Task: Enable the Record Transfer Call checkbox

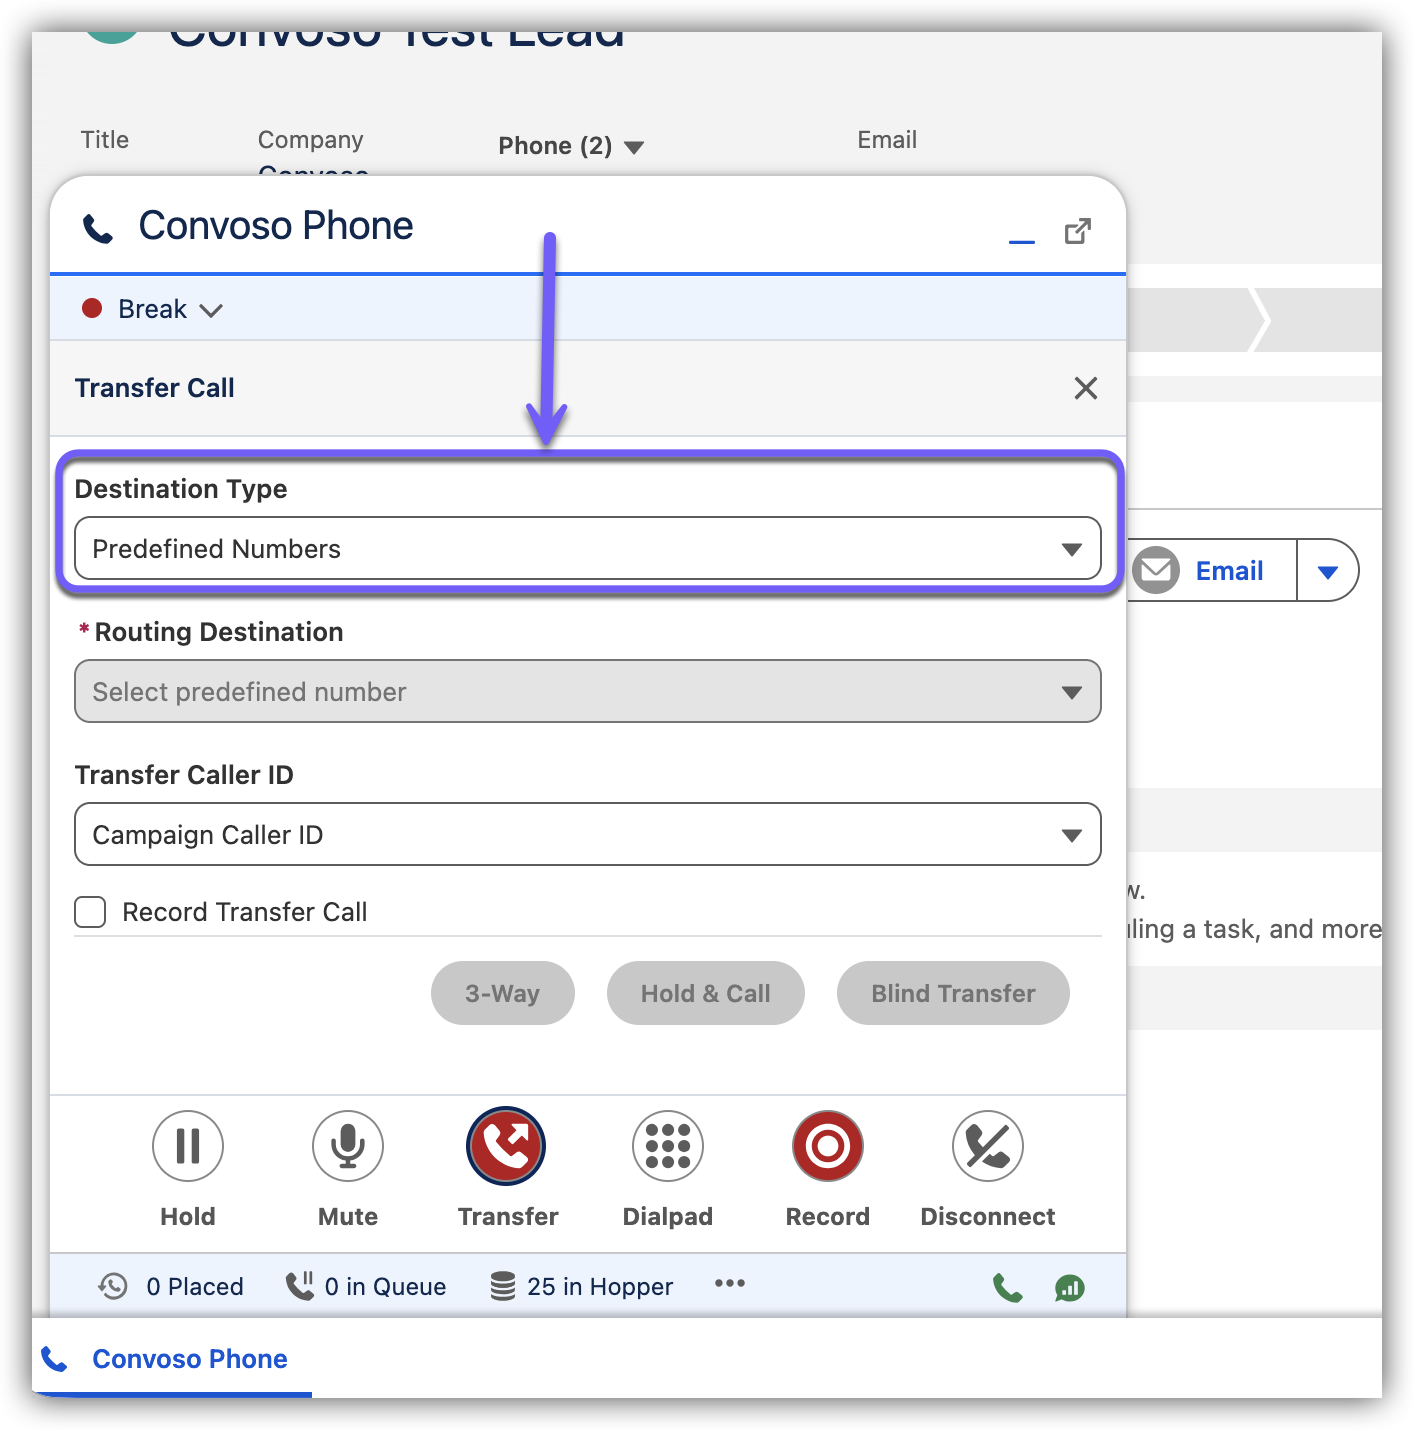Action: [x=91, y=912]
